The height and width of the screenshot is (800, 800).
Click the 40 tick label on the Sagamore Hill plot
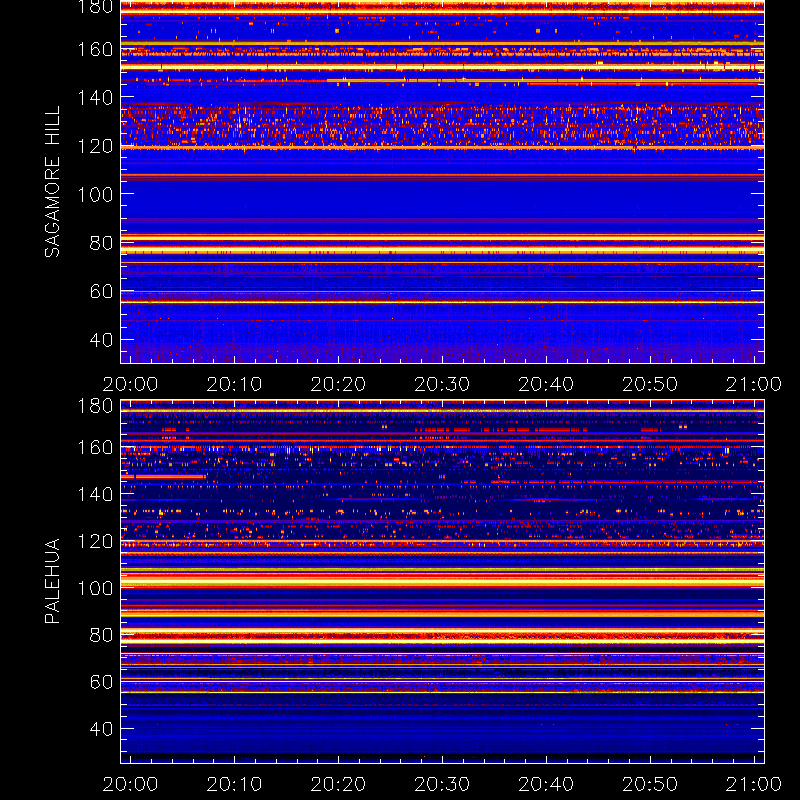coord(102,340)
